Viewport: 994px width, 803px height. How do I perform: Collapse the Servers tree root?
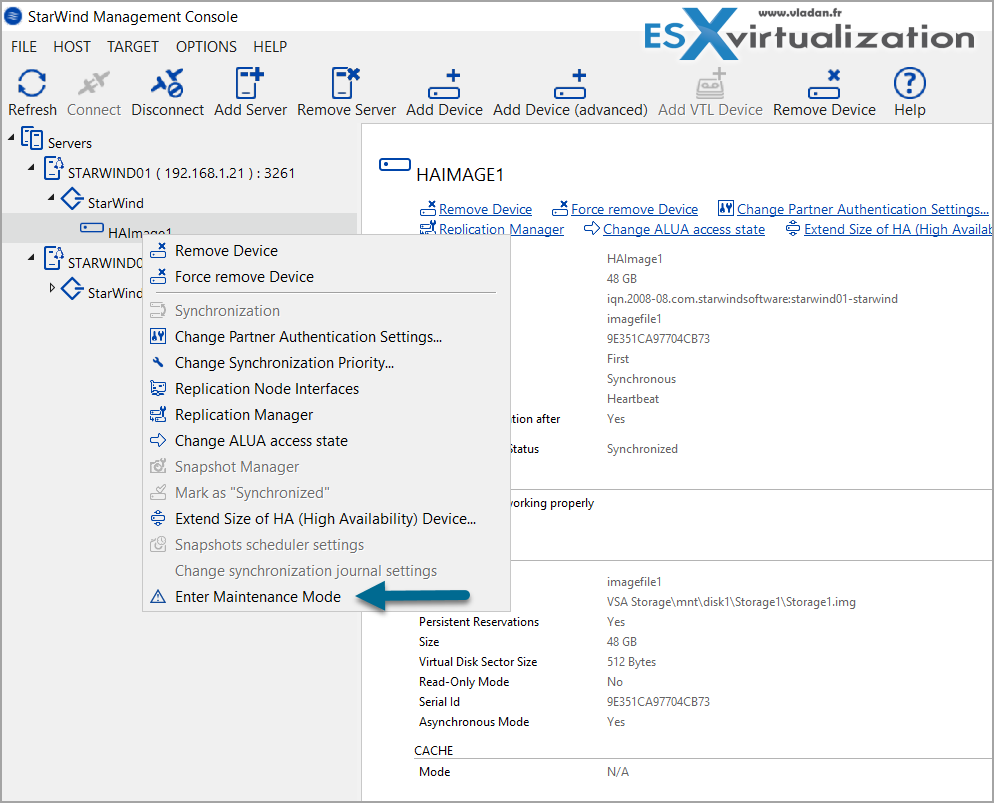click(x=11, y=137)
